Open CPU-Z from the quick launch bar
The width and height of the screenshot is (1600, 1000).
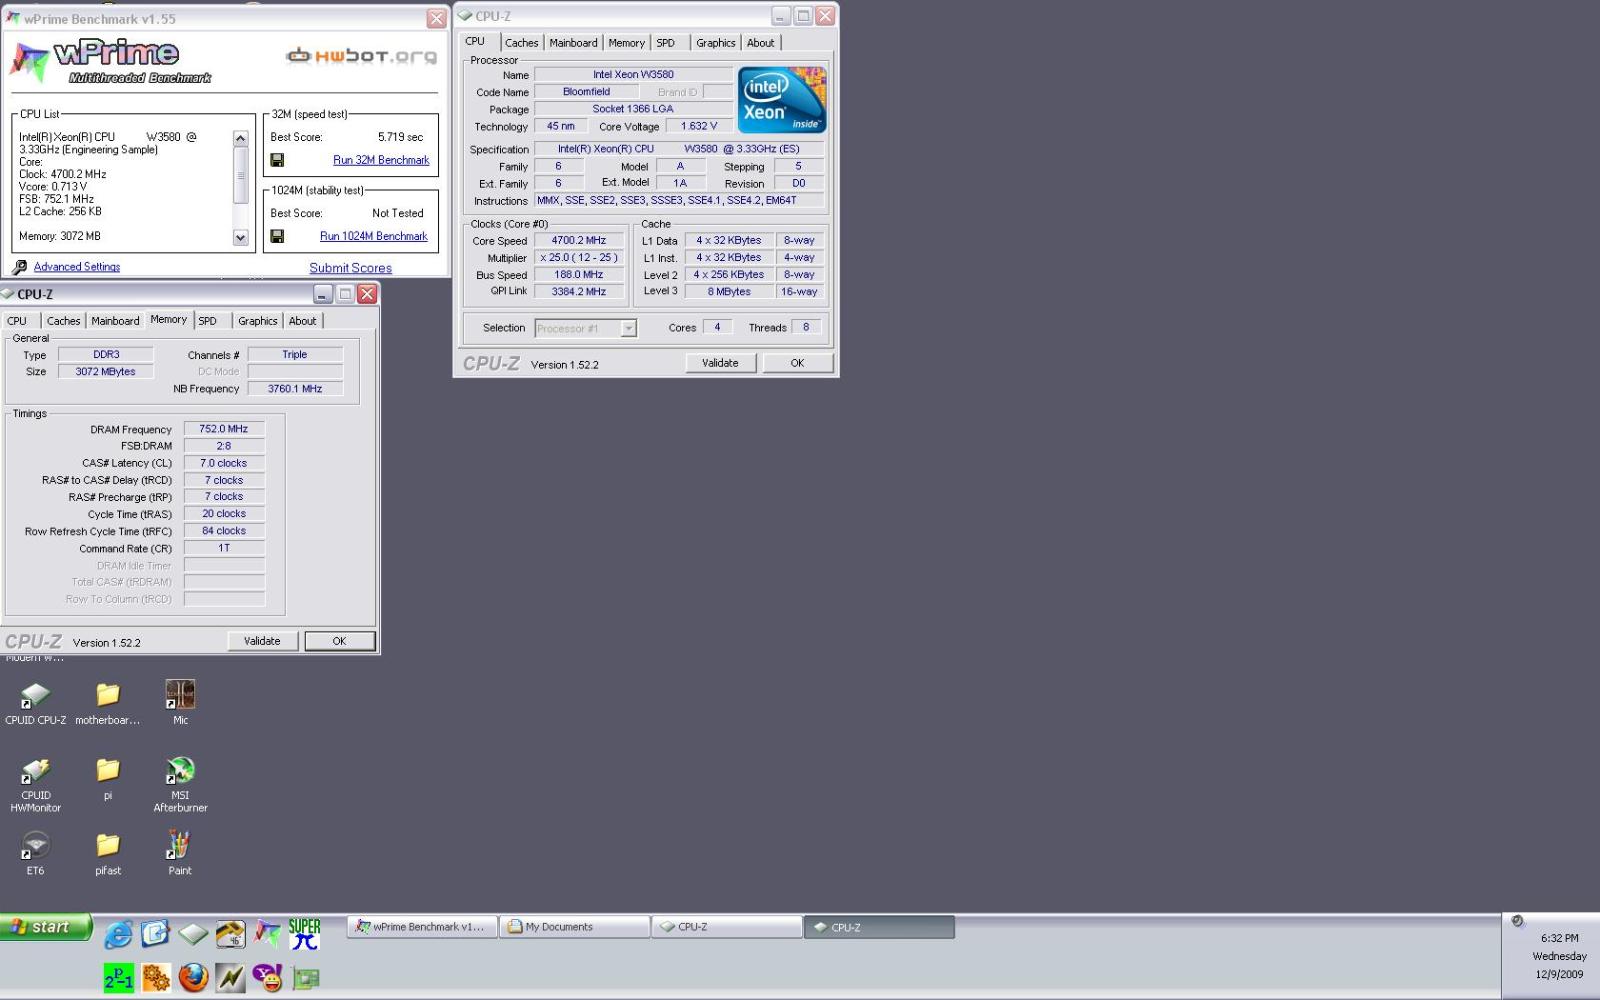193,934
